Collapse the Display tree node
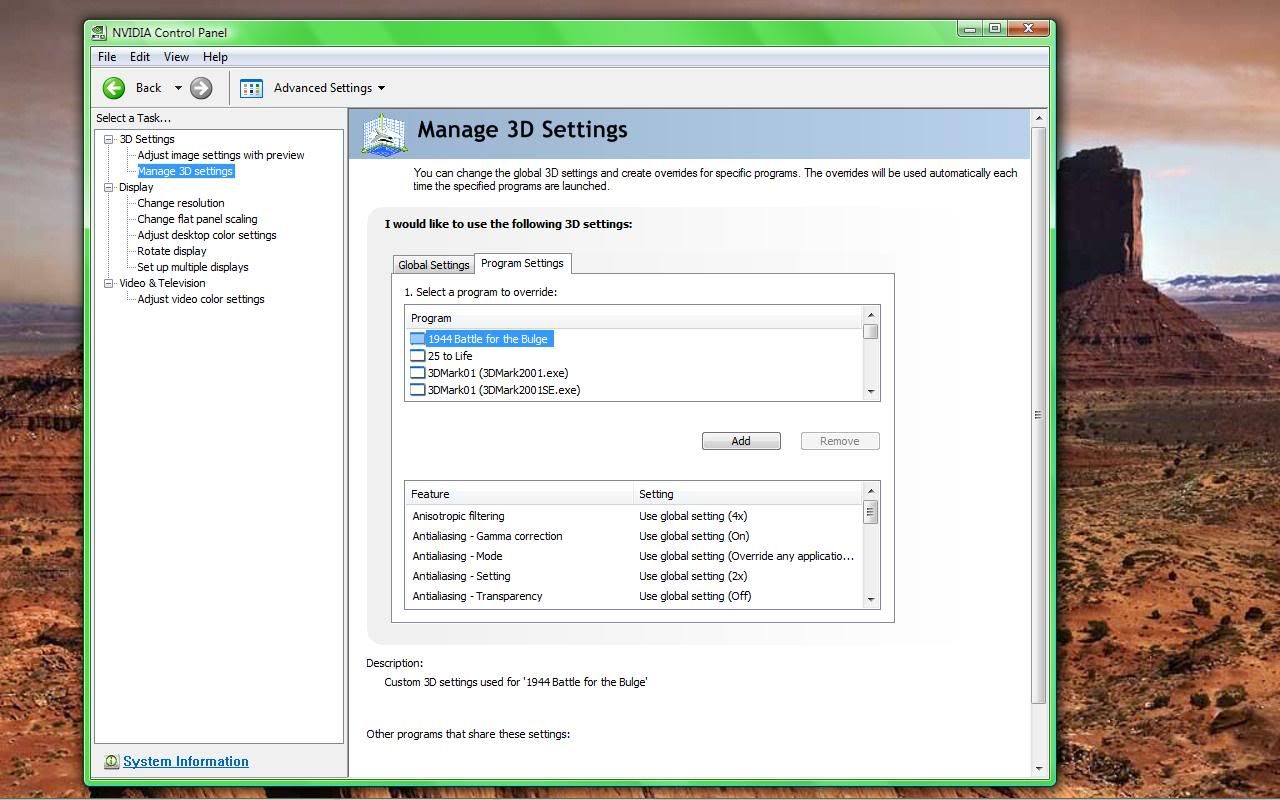The height and width of the screenshot is (800, 1280). [109, 187]
